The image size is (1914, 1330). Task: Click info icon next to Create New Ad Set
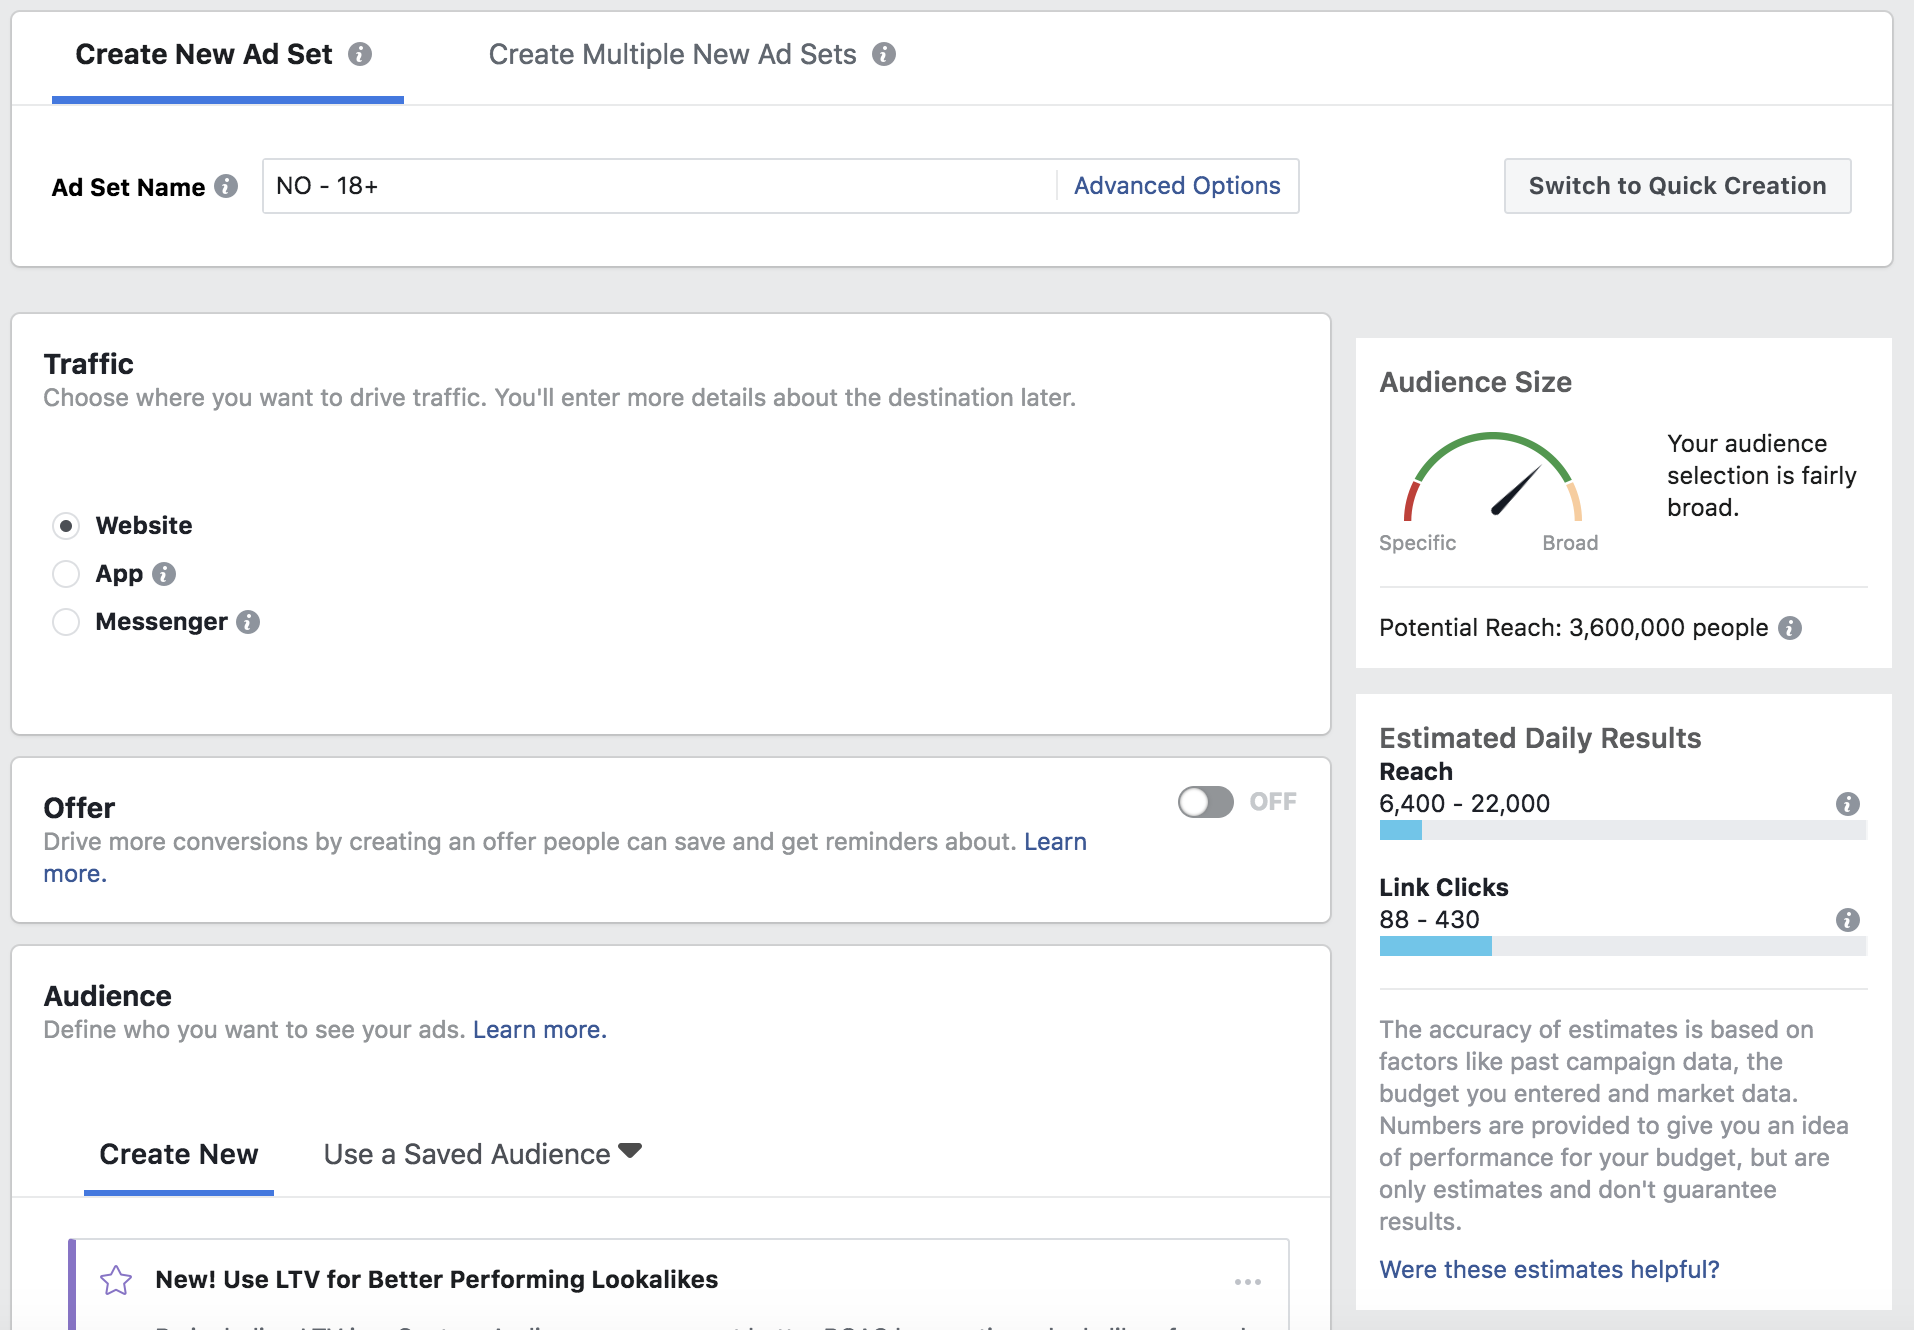pyautogui.click(x=360, y=54)
